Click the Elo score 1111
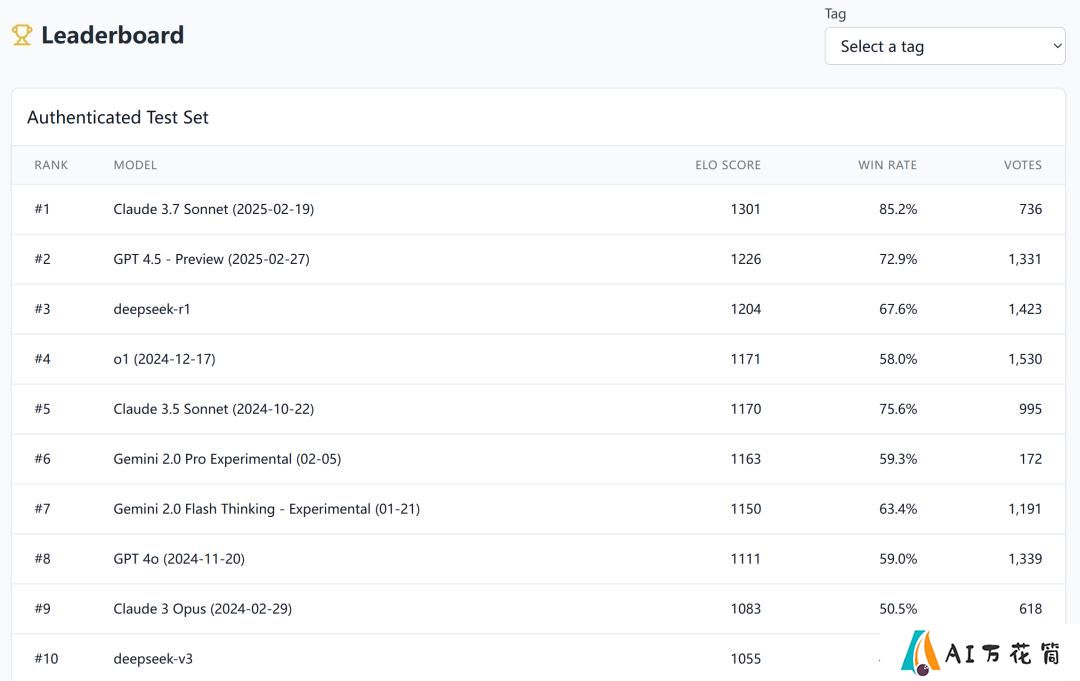This screenshot has height=681, width=1080. click(x=745, y=558)
